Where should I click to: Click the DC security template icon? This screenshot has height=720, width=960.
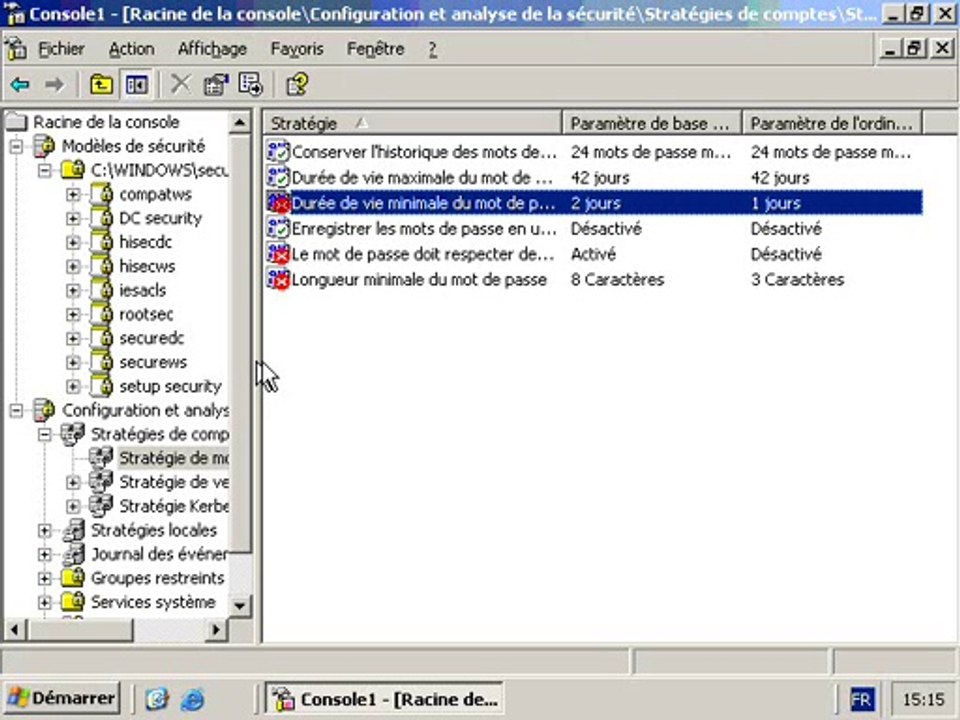click(x=102, y=218)
